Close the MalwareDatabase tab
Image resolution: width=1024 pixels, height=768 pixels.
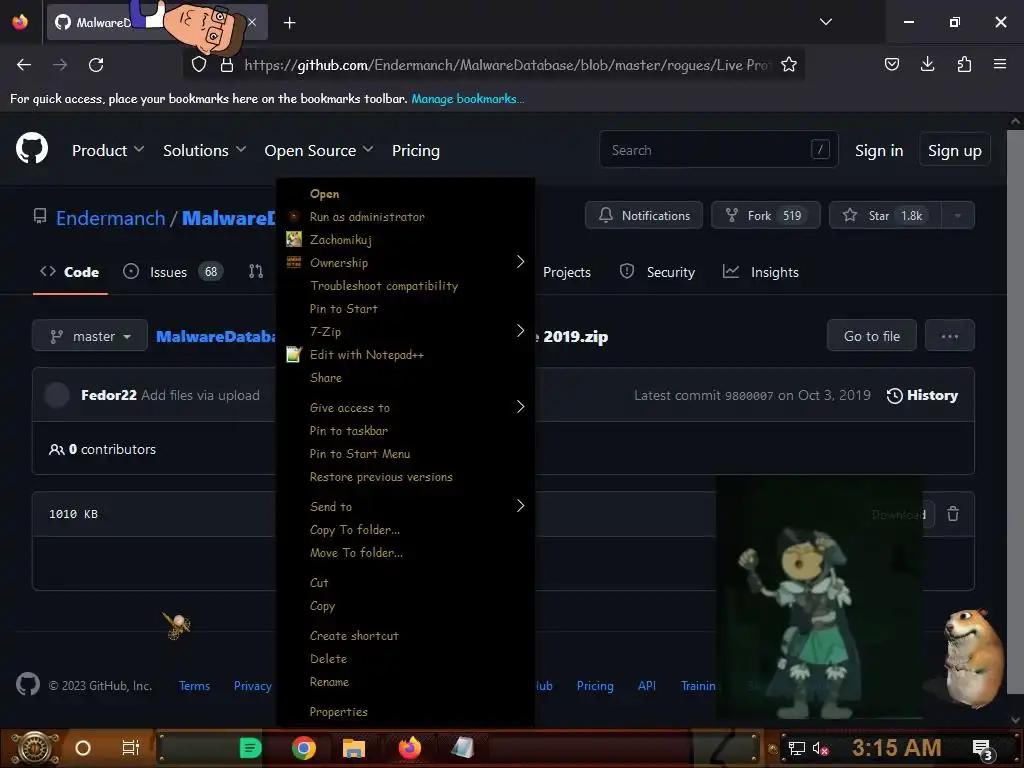(x=252, y=22)
